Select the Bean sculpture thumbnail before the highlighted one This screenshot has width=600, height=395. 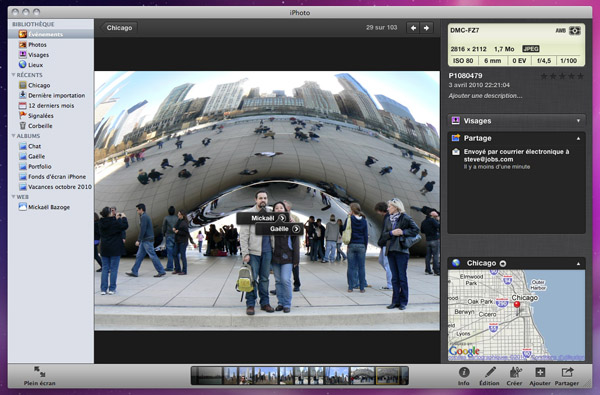(362, 375)
